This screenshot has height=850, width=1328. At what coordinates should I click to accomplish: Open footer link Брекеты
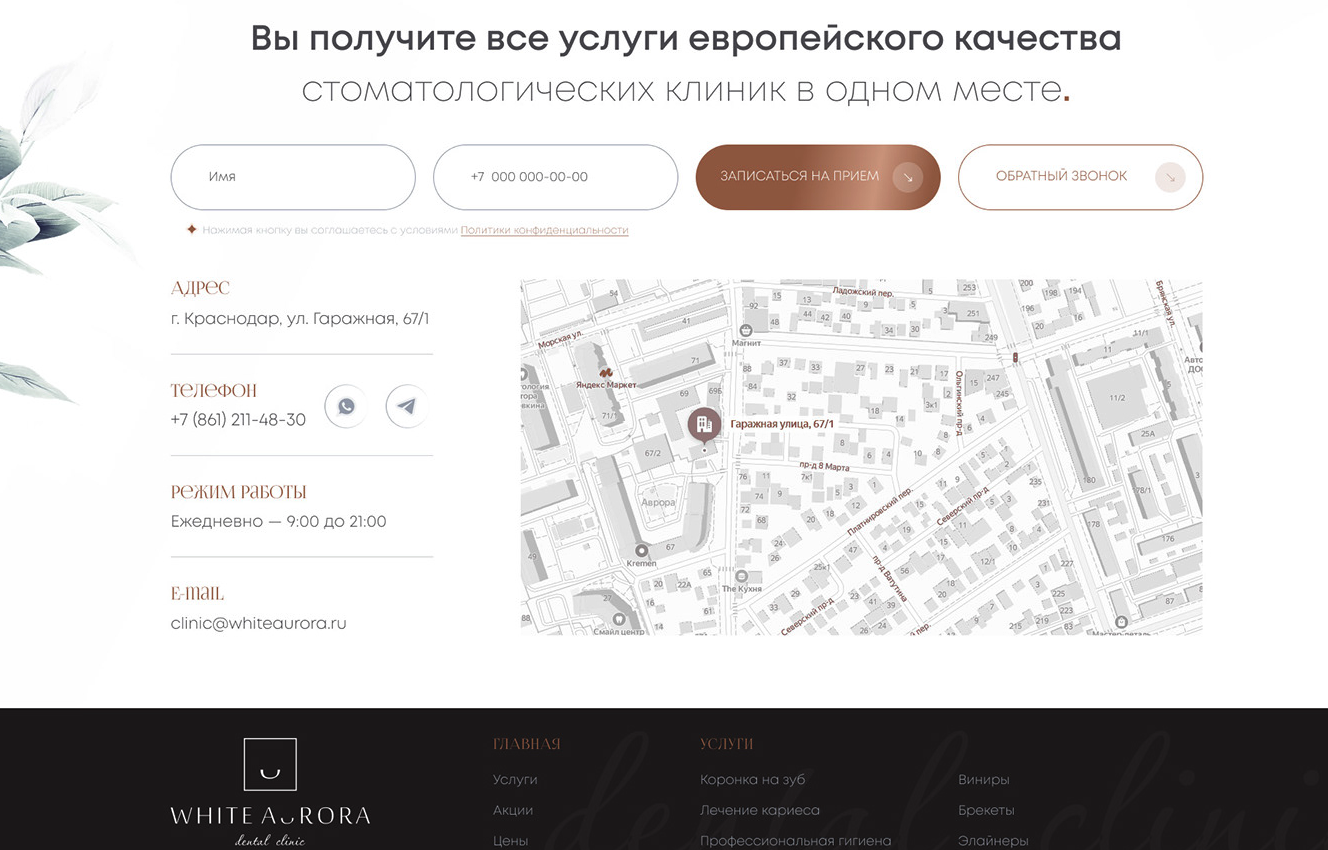[x=986, y=810]
